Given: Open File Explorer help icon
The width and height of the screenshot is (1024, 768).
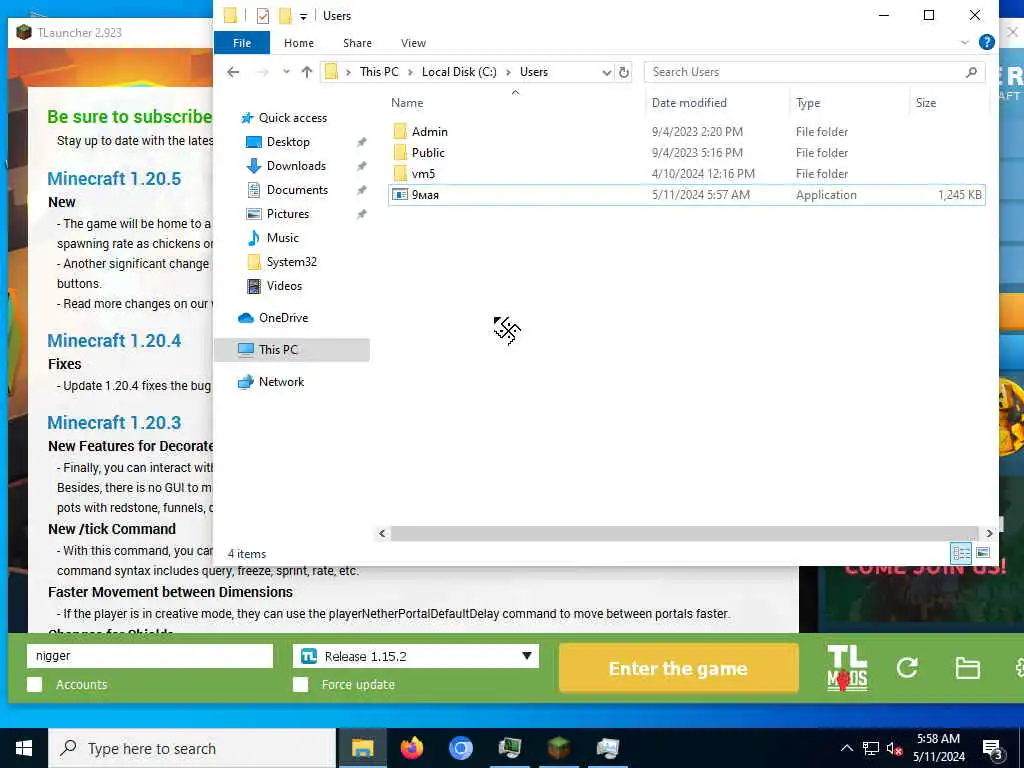Looking at the screenshot, I should tap(987, 42).
